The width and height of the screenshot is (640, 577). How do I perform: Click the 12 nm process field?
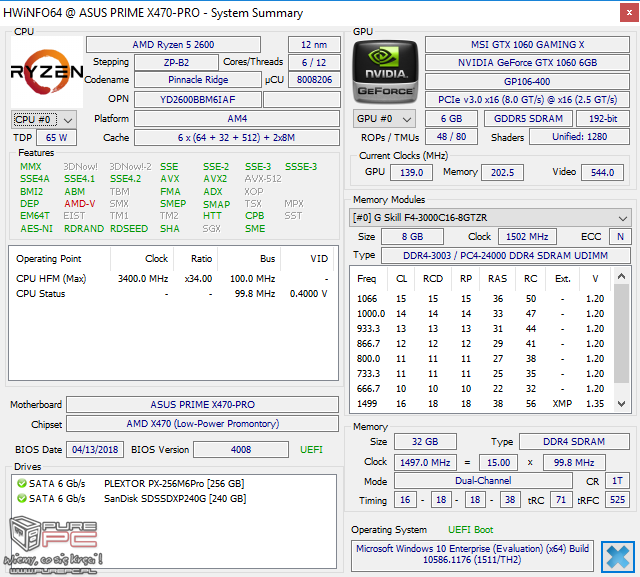[314, 44]
